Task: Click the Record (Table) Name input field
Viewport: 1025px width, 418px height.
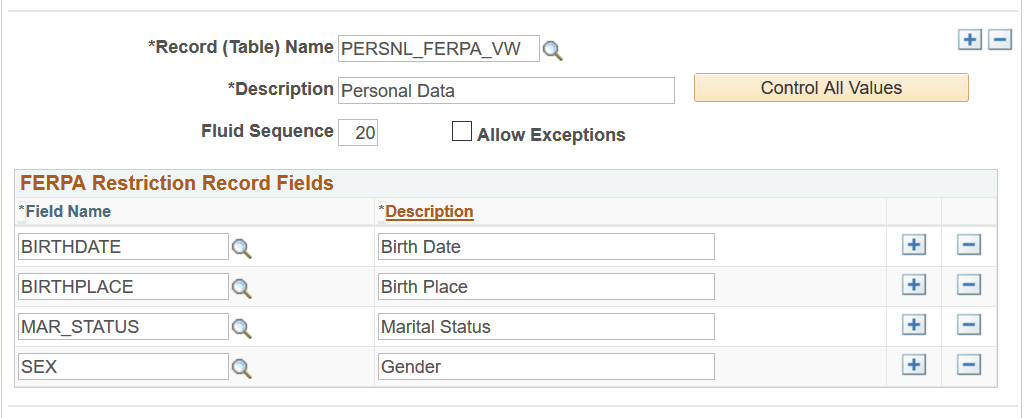Action: click(x=439, y=48)
